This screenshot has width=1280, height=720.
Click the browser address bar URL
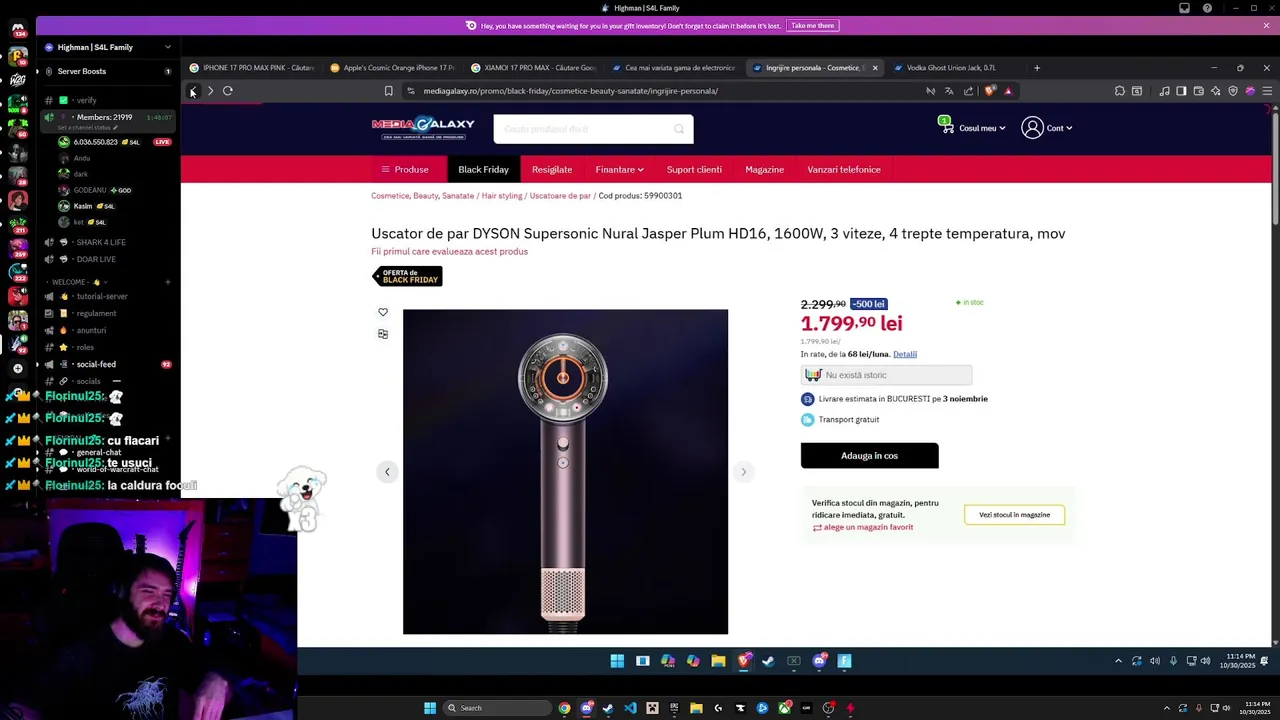[x=570, y=91]
